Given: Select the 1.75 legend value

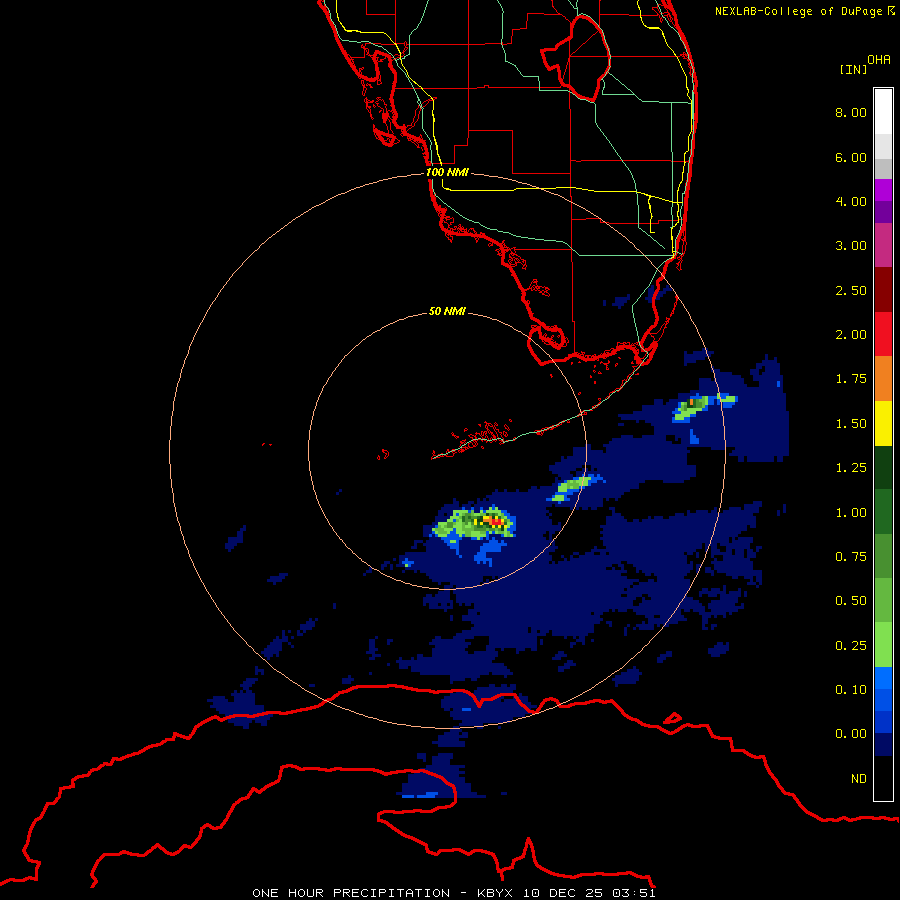Looking at the screenshot, I should [x=851, y=379].
